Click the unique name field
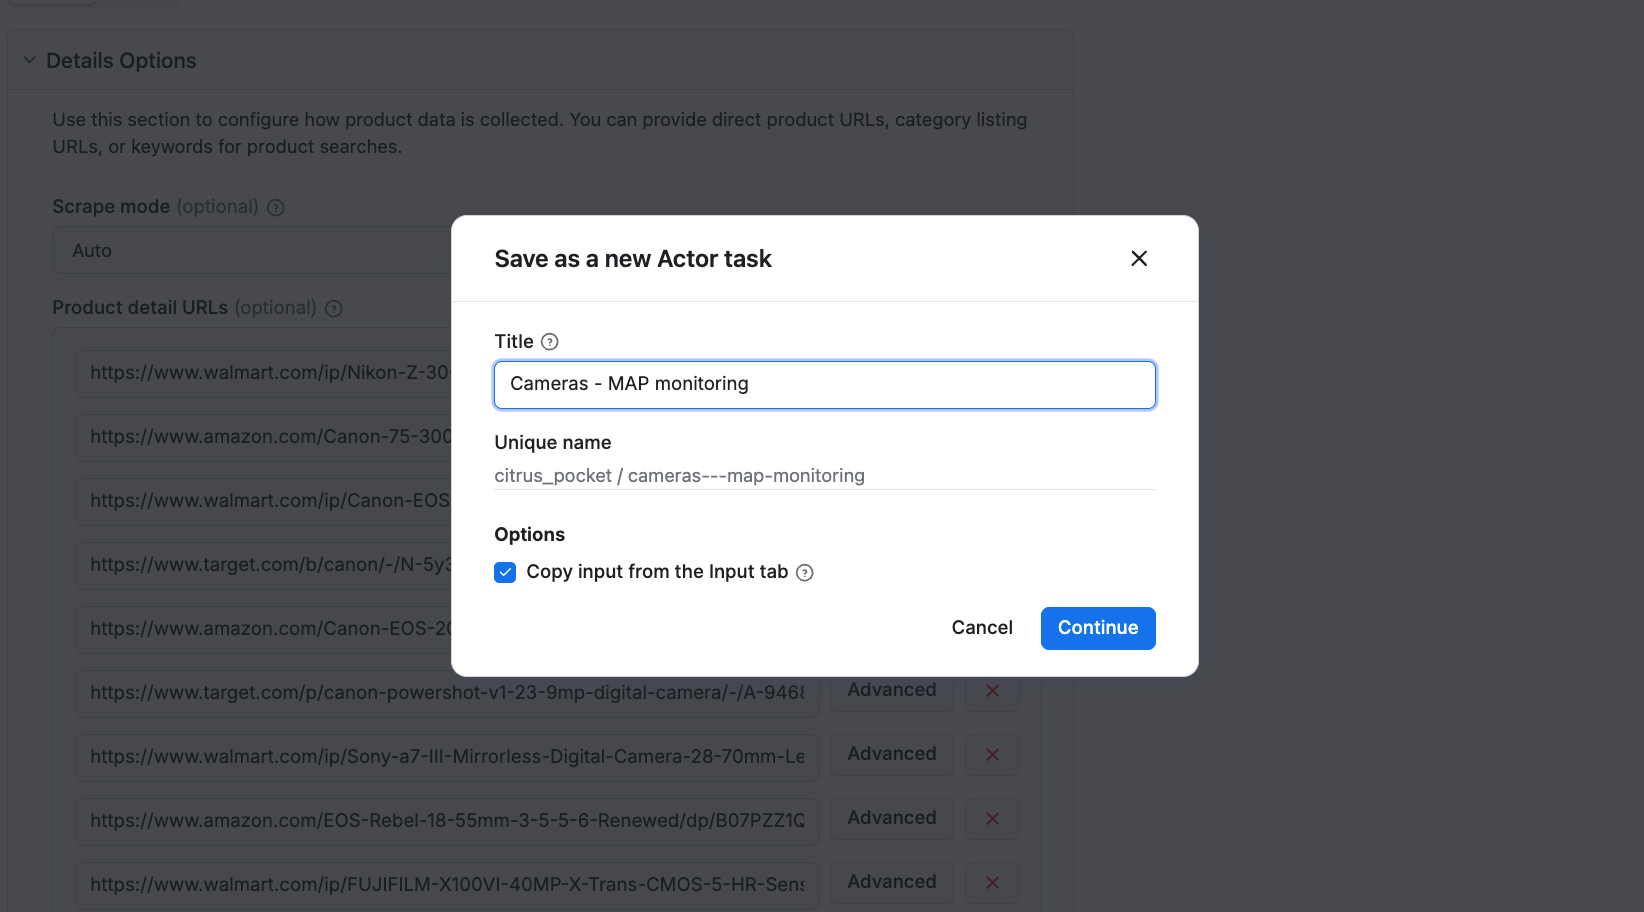This screenshot has width=1644, height=912. (824, 475)
